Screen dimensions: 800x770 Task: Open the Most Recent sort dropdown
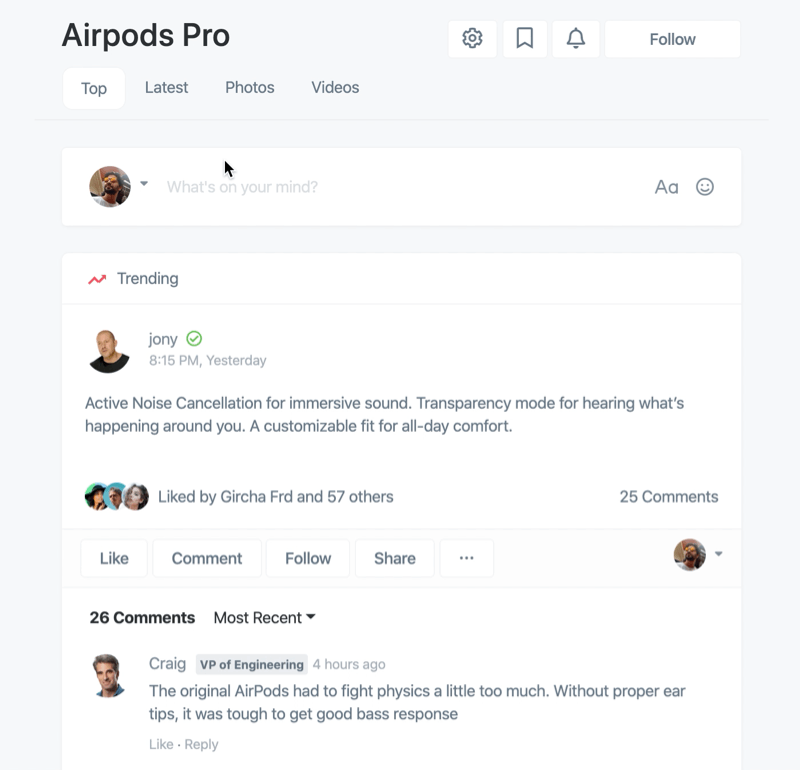click(x=264, y=617)
